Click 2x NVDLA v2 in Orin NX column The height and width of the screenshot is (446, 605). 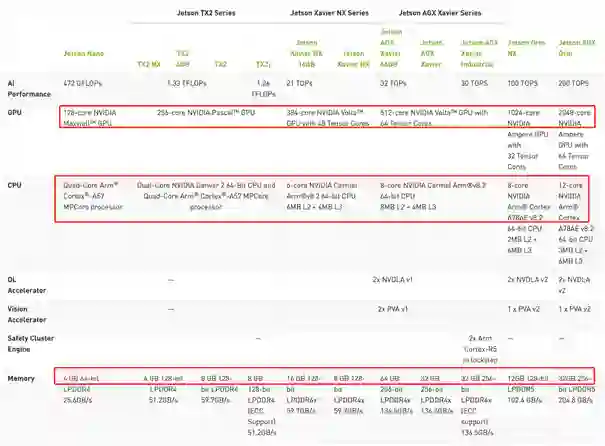528,279
